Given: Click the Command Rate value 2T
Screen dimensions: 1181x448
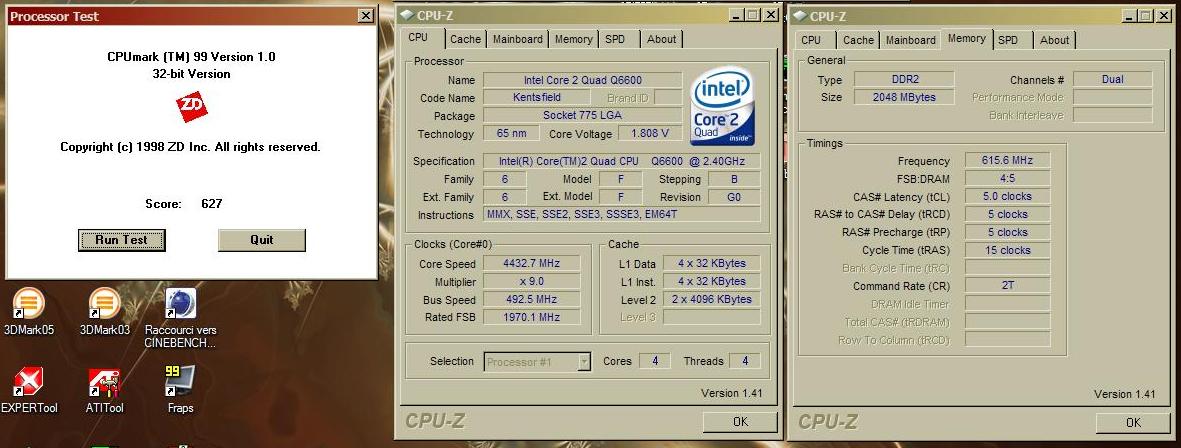Looking at the screenshot, I should (1007, 286).
